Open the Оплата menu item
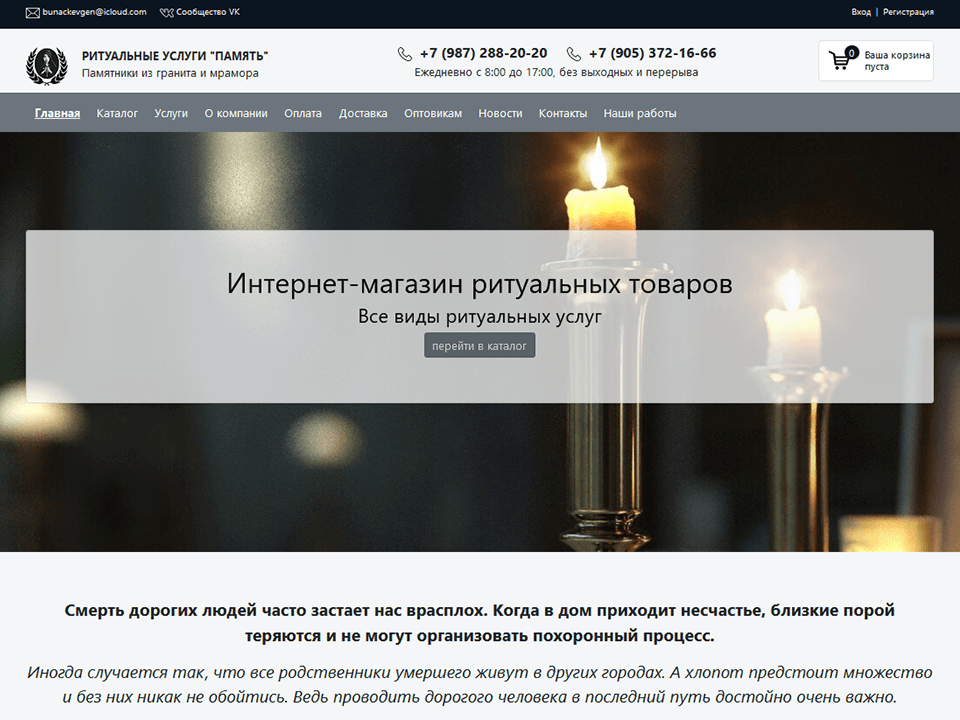 point(303,113)
